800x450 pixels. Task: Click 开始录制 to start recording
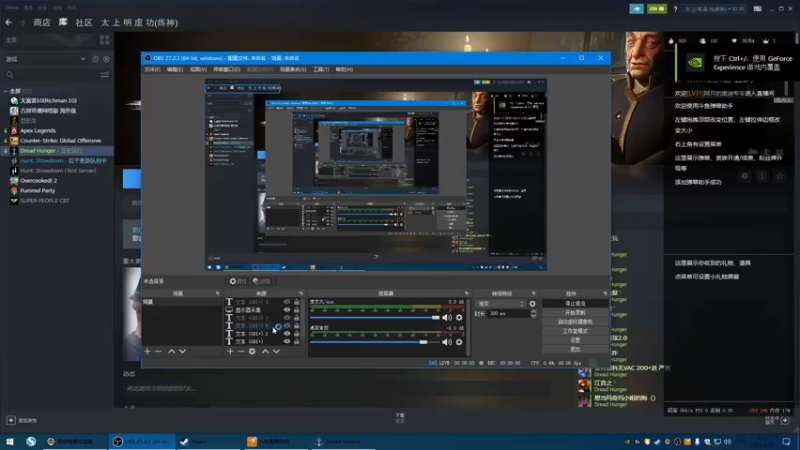[x=575, y=312]
